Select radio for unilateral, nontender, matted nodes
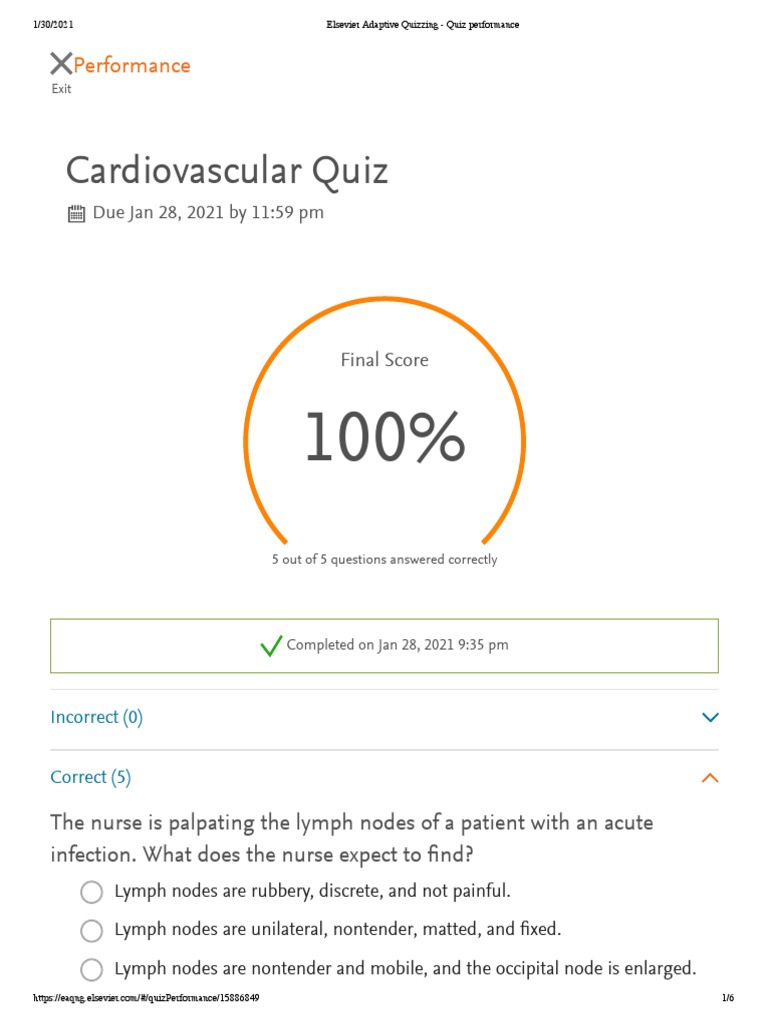Image resolution: width=768 pixels, height=1024 pixels. pos(91,931)
